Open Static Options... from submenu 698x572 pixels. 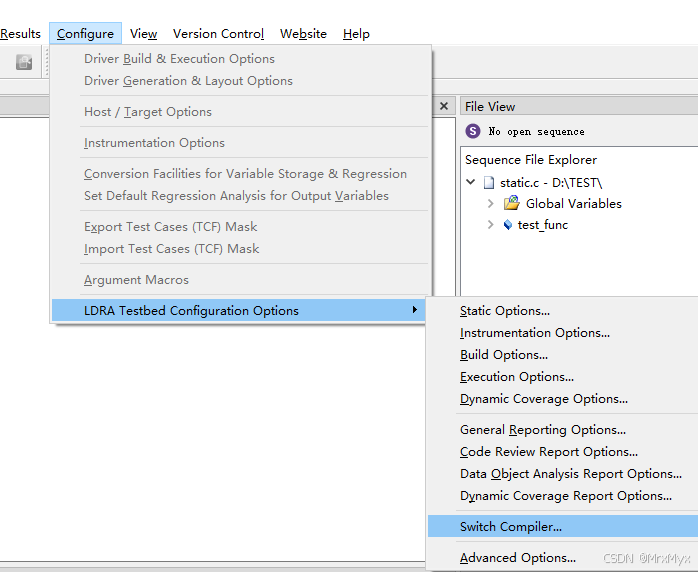505,311
